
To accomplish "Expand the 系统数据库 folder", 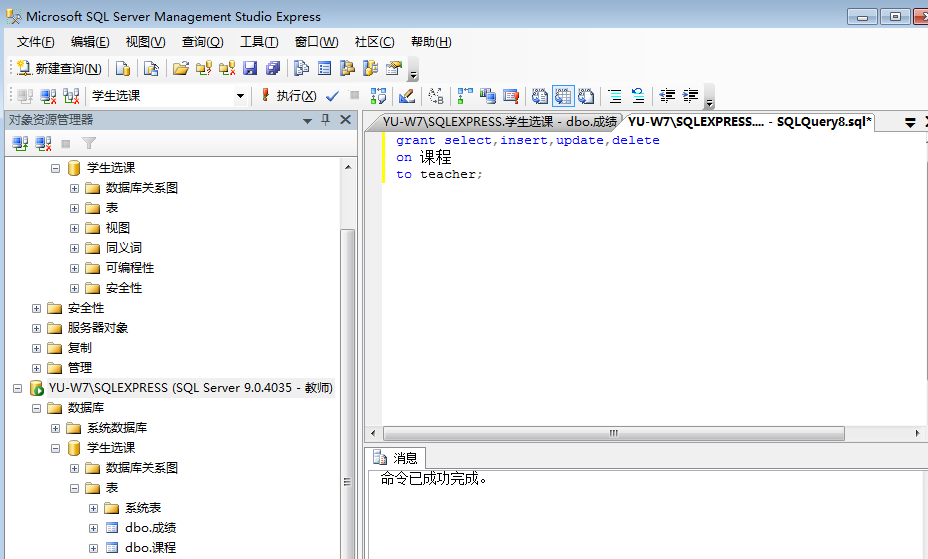I will point(56,428).
